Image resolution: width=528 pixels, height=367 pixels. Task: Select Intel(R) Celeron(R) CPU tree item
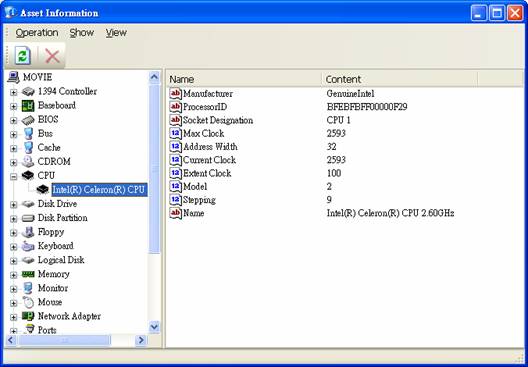(x=99, y=190)
